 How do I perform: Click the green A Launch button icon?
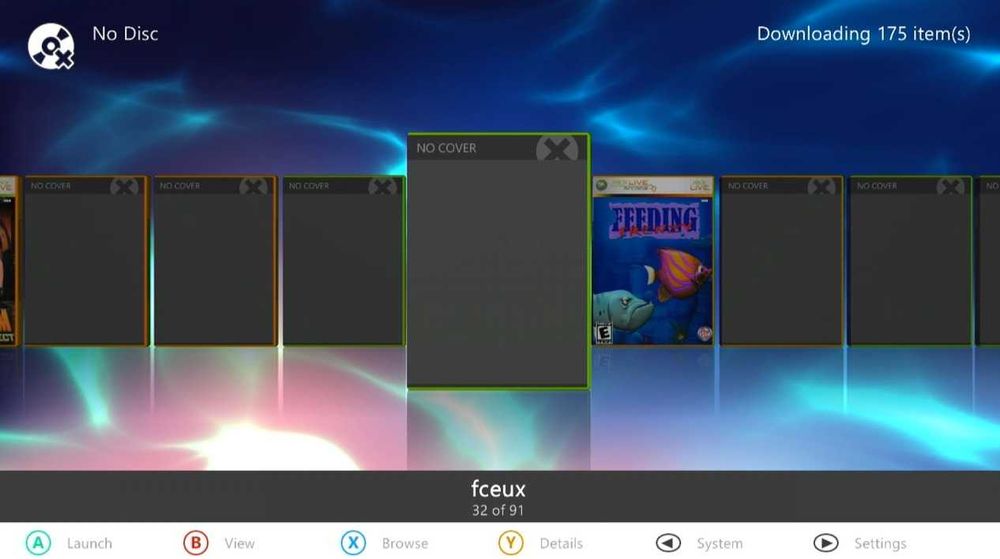tap(38, 543)
